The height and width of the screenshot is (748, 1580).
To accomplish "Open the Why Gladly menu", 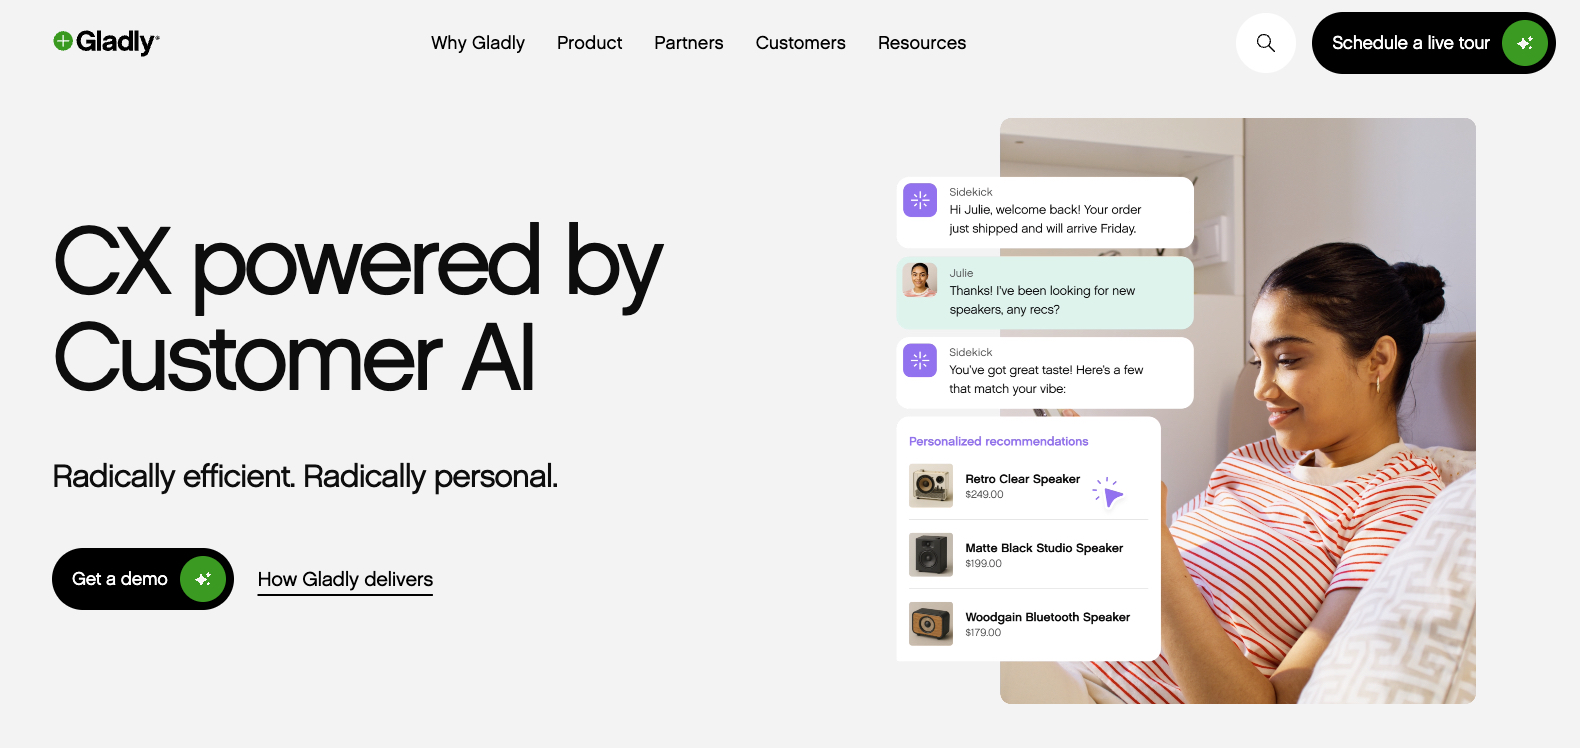I will click(x=478, y=43).
